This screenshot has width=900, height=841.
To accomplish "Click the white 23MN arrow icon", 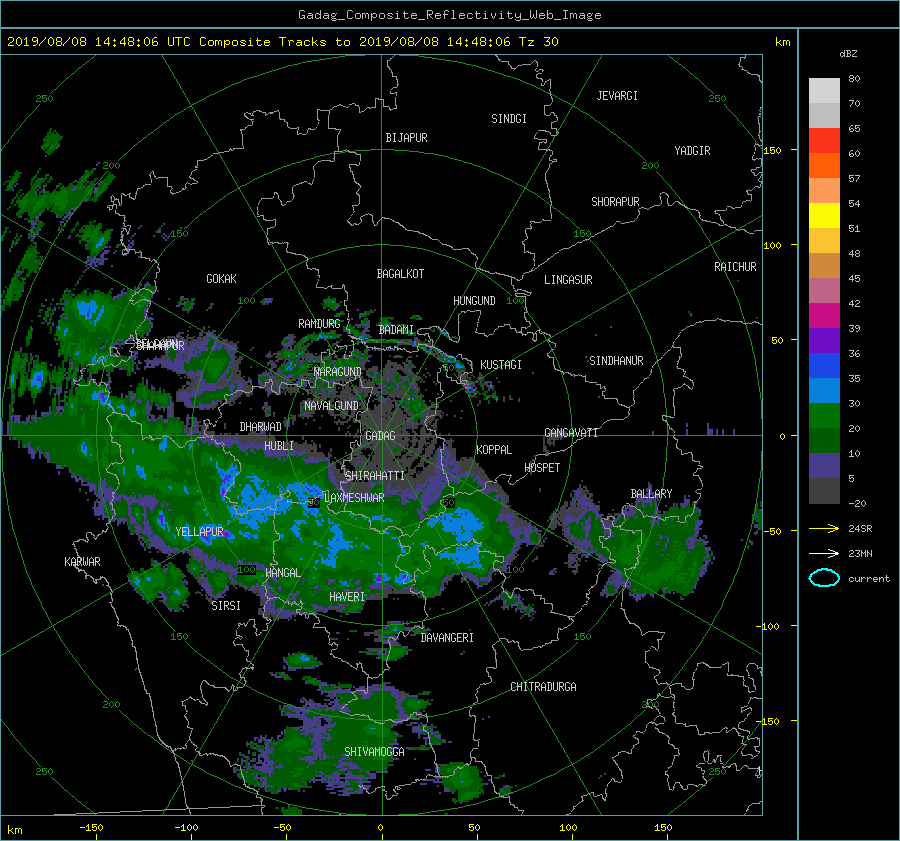I will [x=824, y=553].
